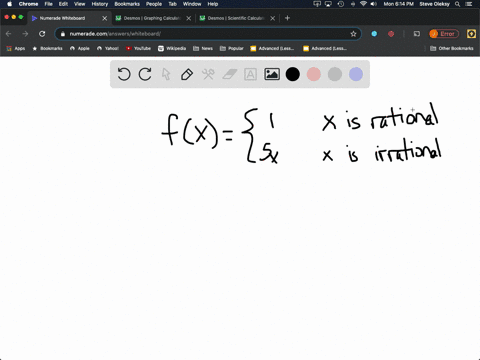
Task: Expand the Popular bookmarks folder
Action: tap(232, 48)
